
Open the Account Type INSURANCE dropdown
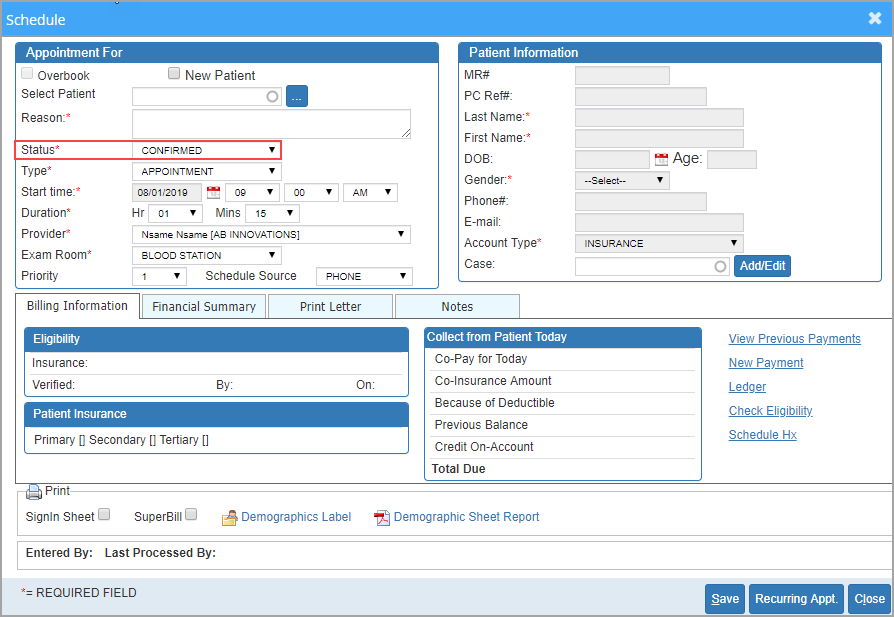tap(659, 243)
